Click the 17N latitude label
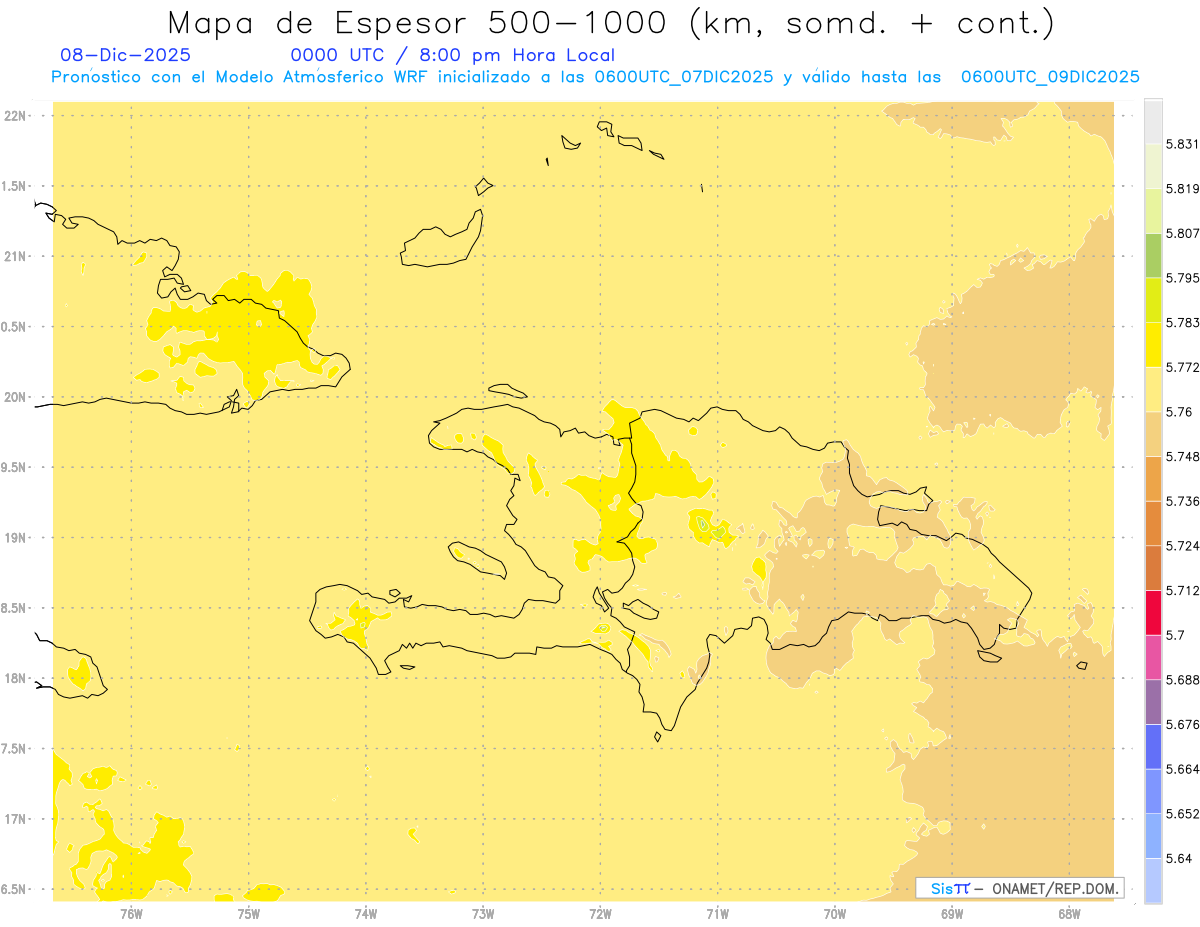The height and width of the screenshot is (927, 1200). (x=14, y=819)
